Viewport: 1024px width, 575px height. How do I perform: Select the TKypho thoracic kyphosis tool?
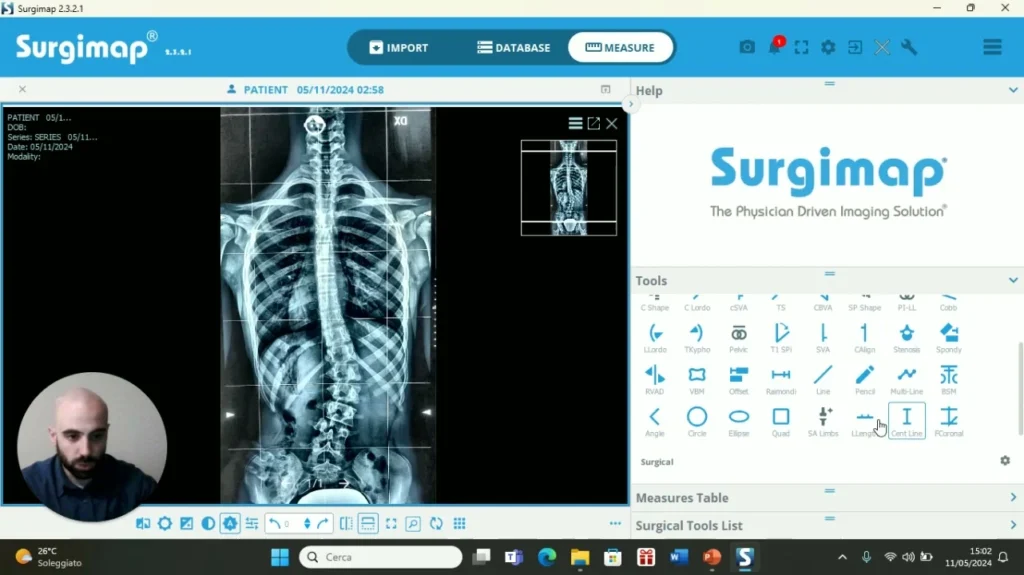[x=697, y=338]
